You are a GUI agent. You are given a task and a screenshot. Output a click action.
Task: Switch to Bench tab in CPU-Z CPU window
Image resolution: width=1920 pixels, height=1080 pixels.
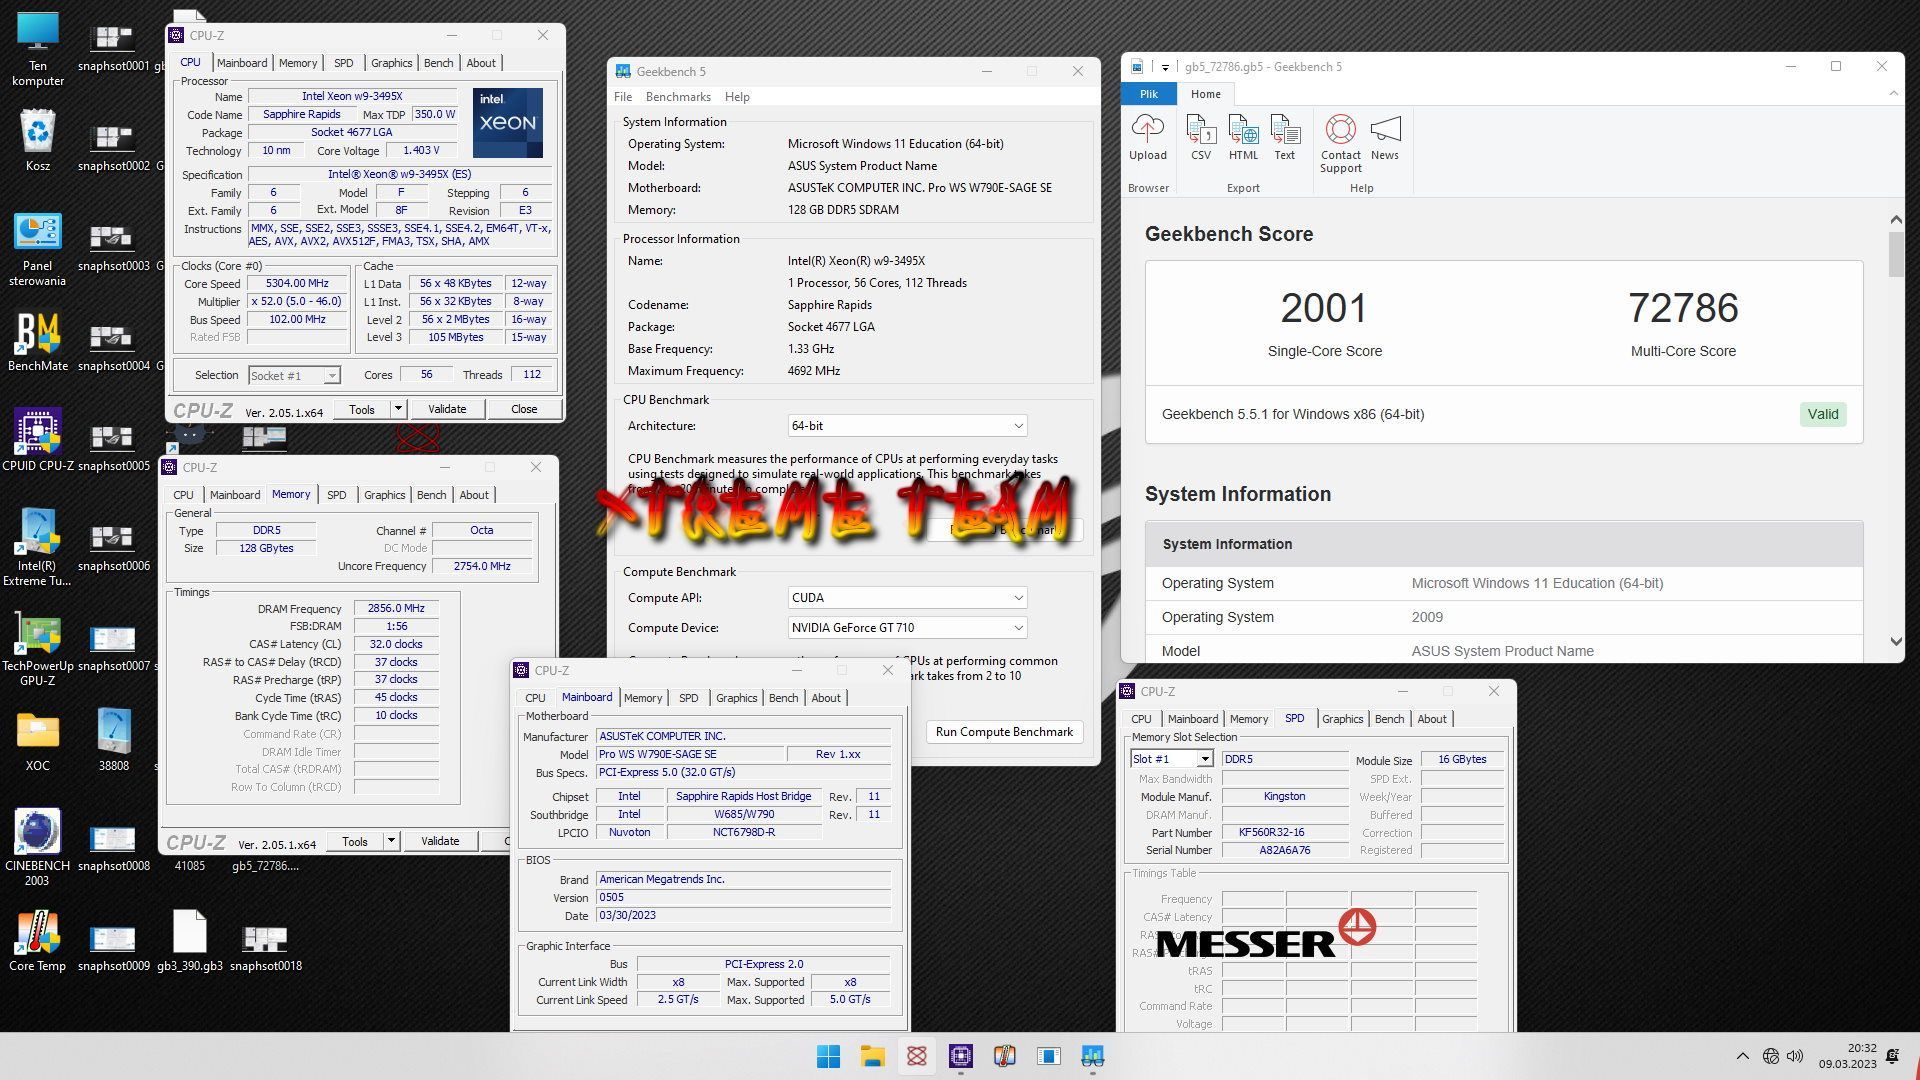point(438,63)
